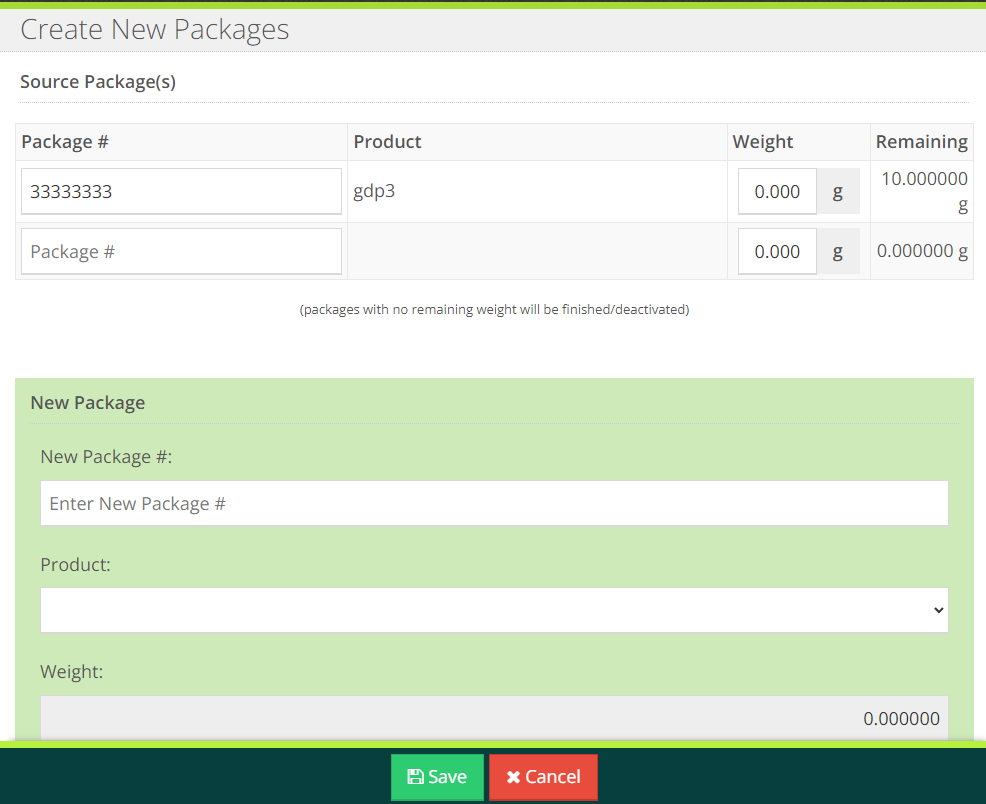This screenshot has height=804, width=986.
Task: Click weight field in the gdp3 row
Action: click(777, 191)
